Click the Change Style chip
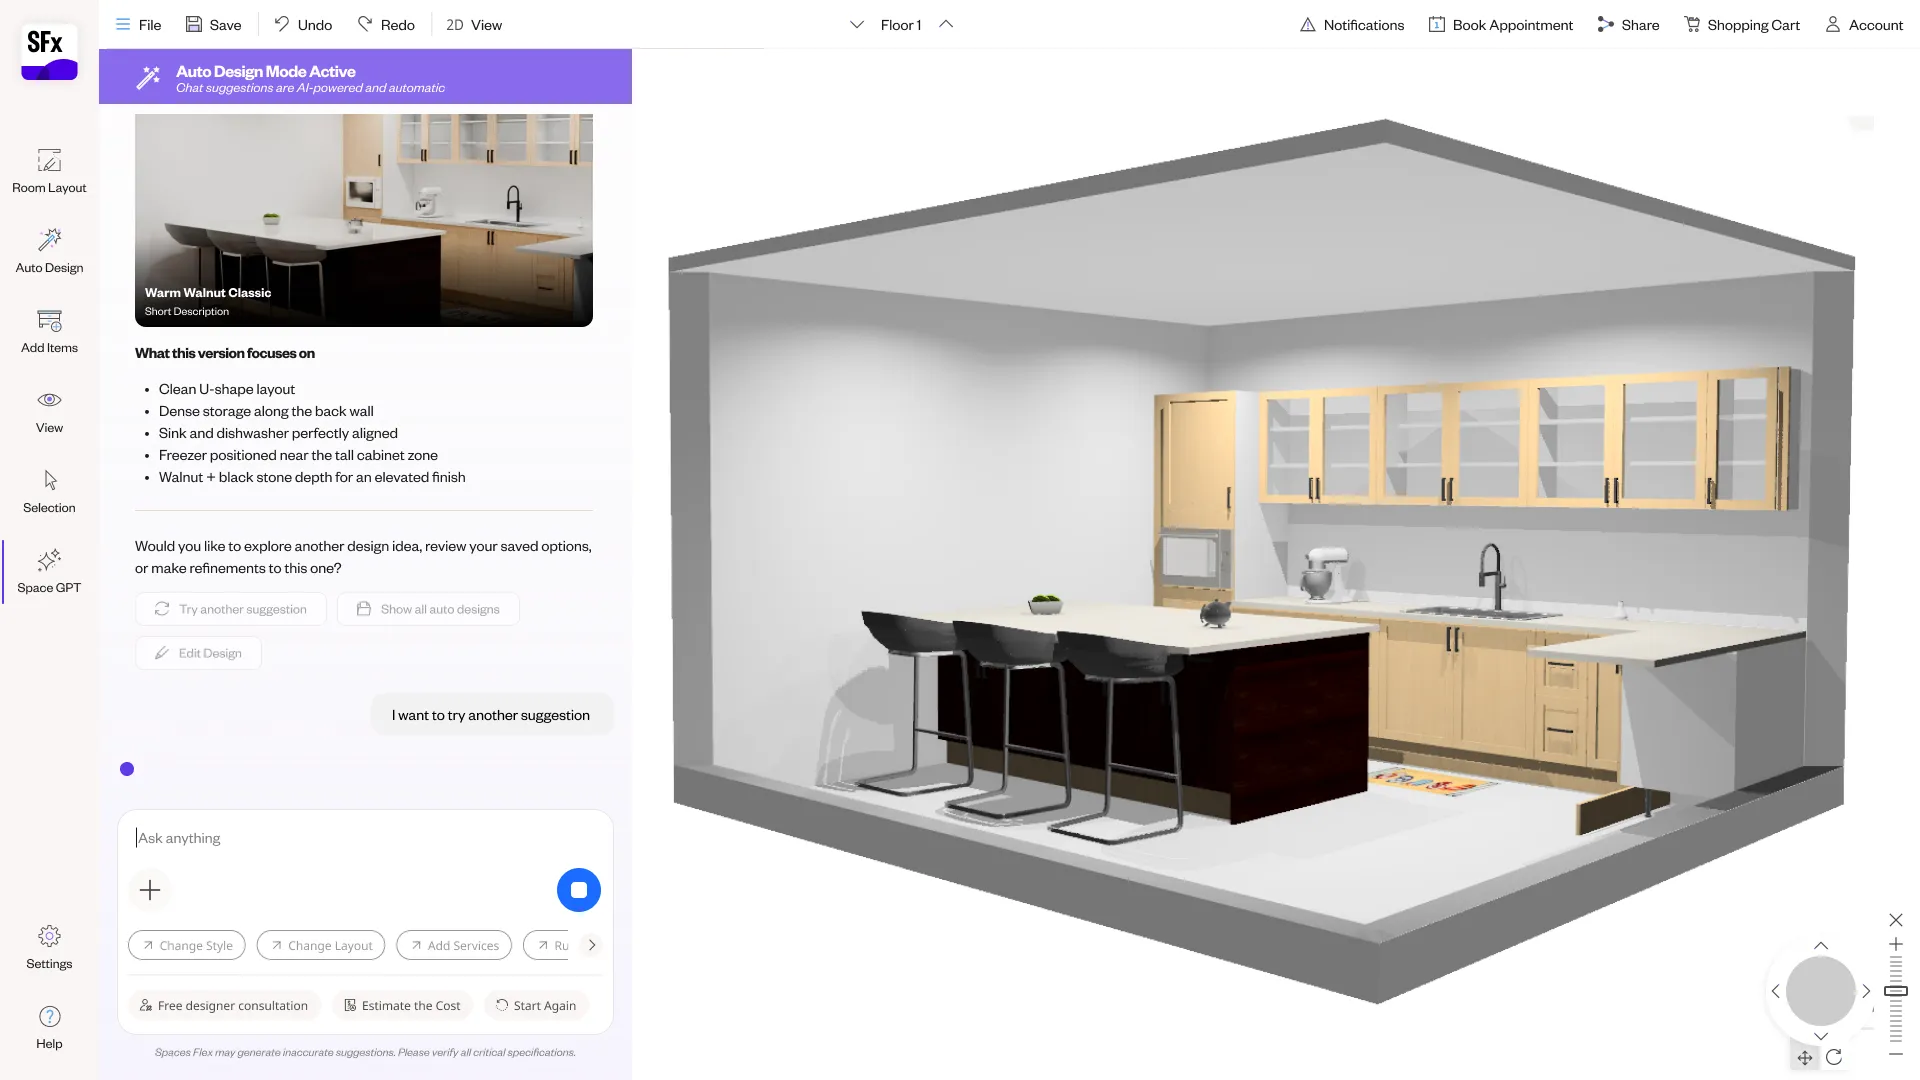Image resolution: width=1920 pixels, height=1080 pixels. click(x=187, y=945)
